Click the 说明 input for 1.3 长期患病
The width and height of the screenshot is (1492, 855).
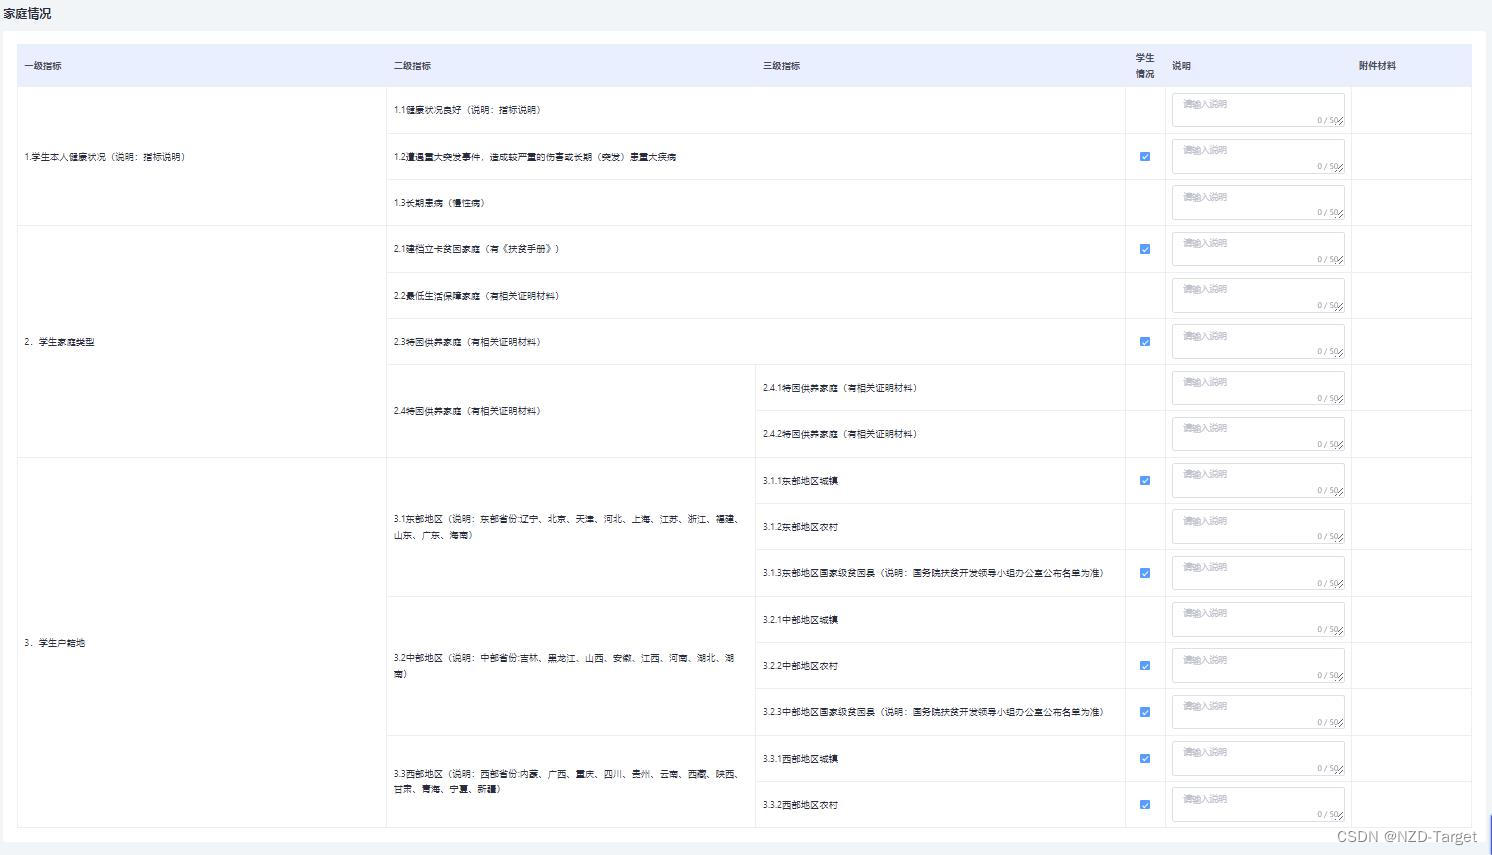(x=1257, y=202)
